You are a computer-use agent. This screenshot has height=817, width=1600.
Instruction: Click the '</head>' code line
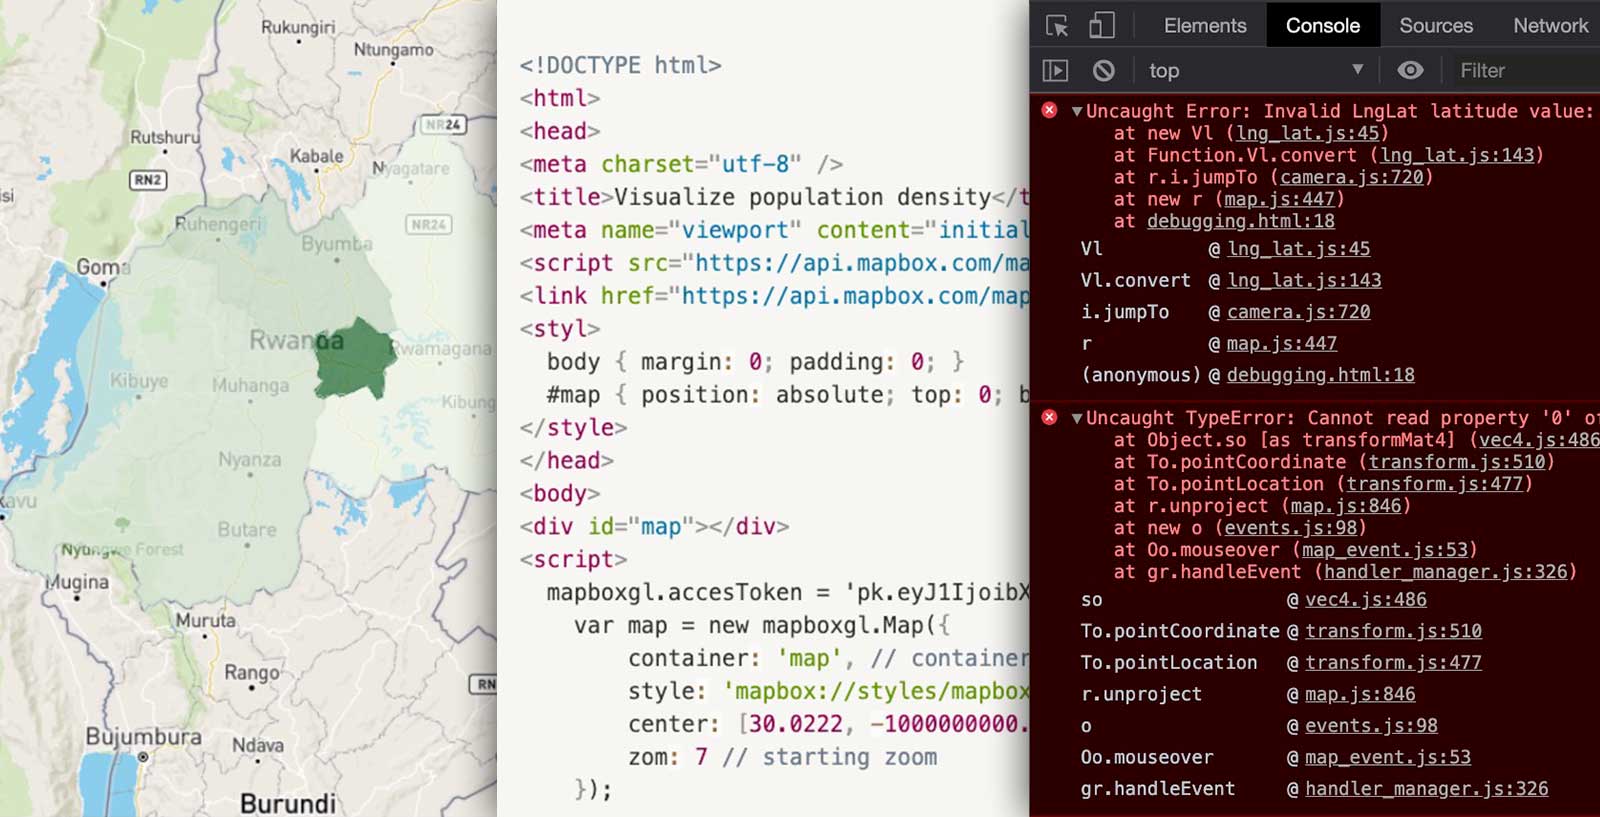[x=567, y=461]
